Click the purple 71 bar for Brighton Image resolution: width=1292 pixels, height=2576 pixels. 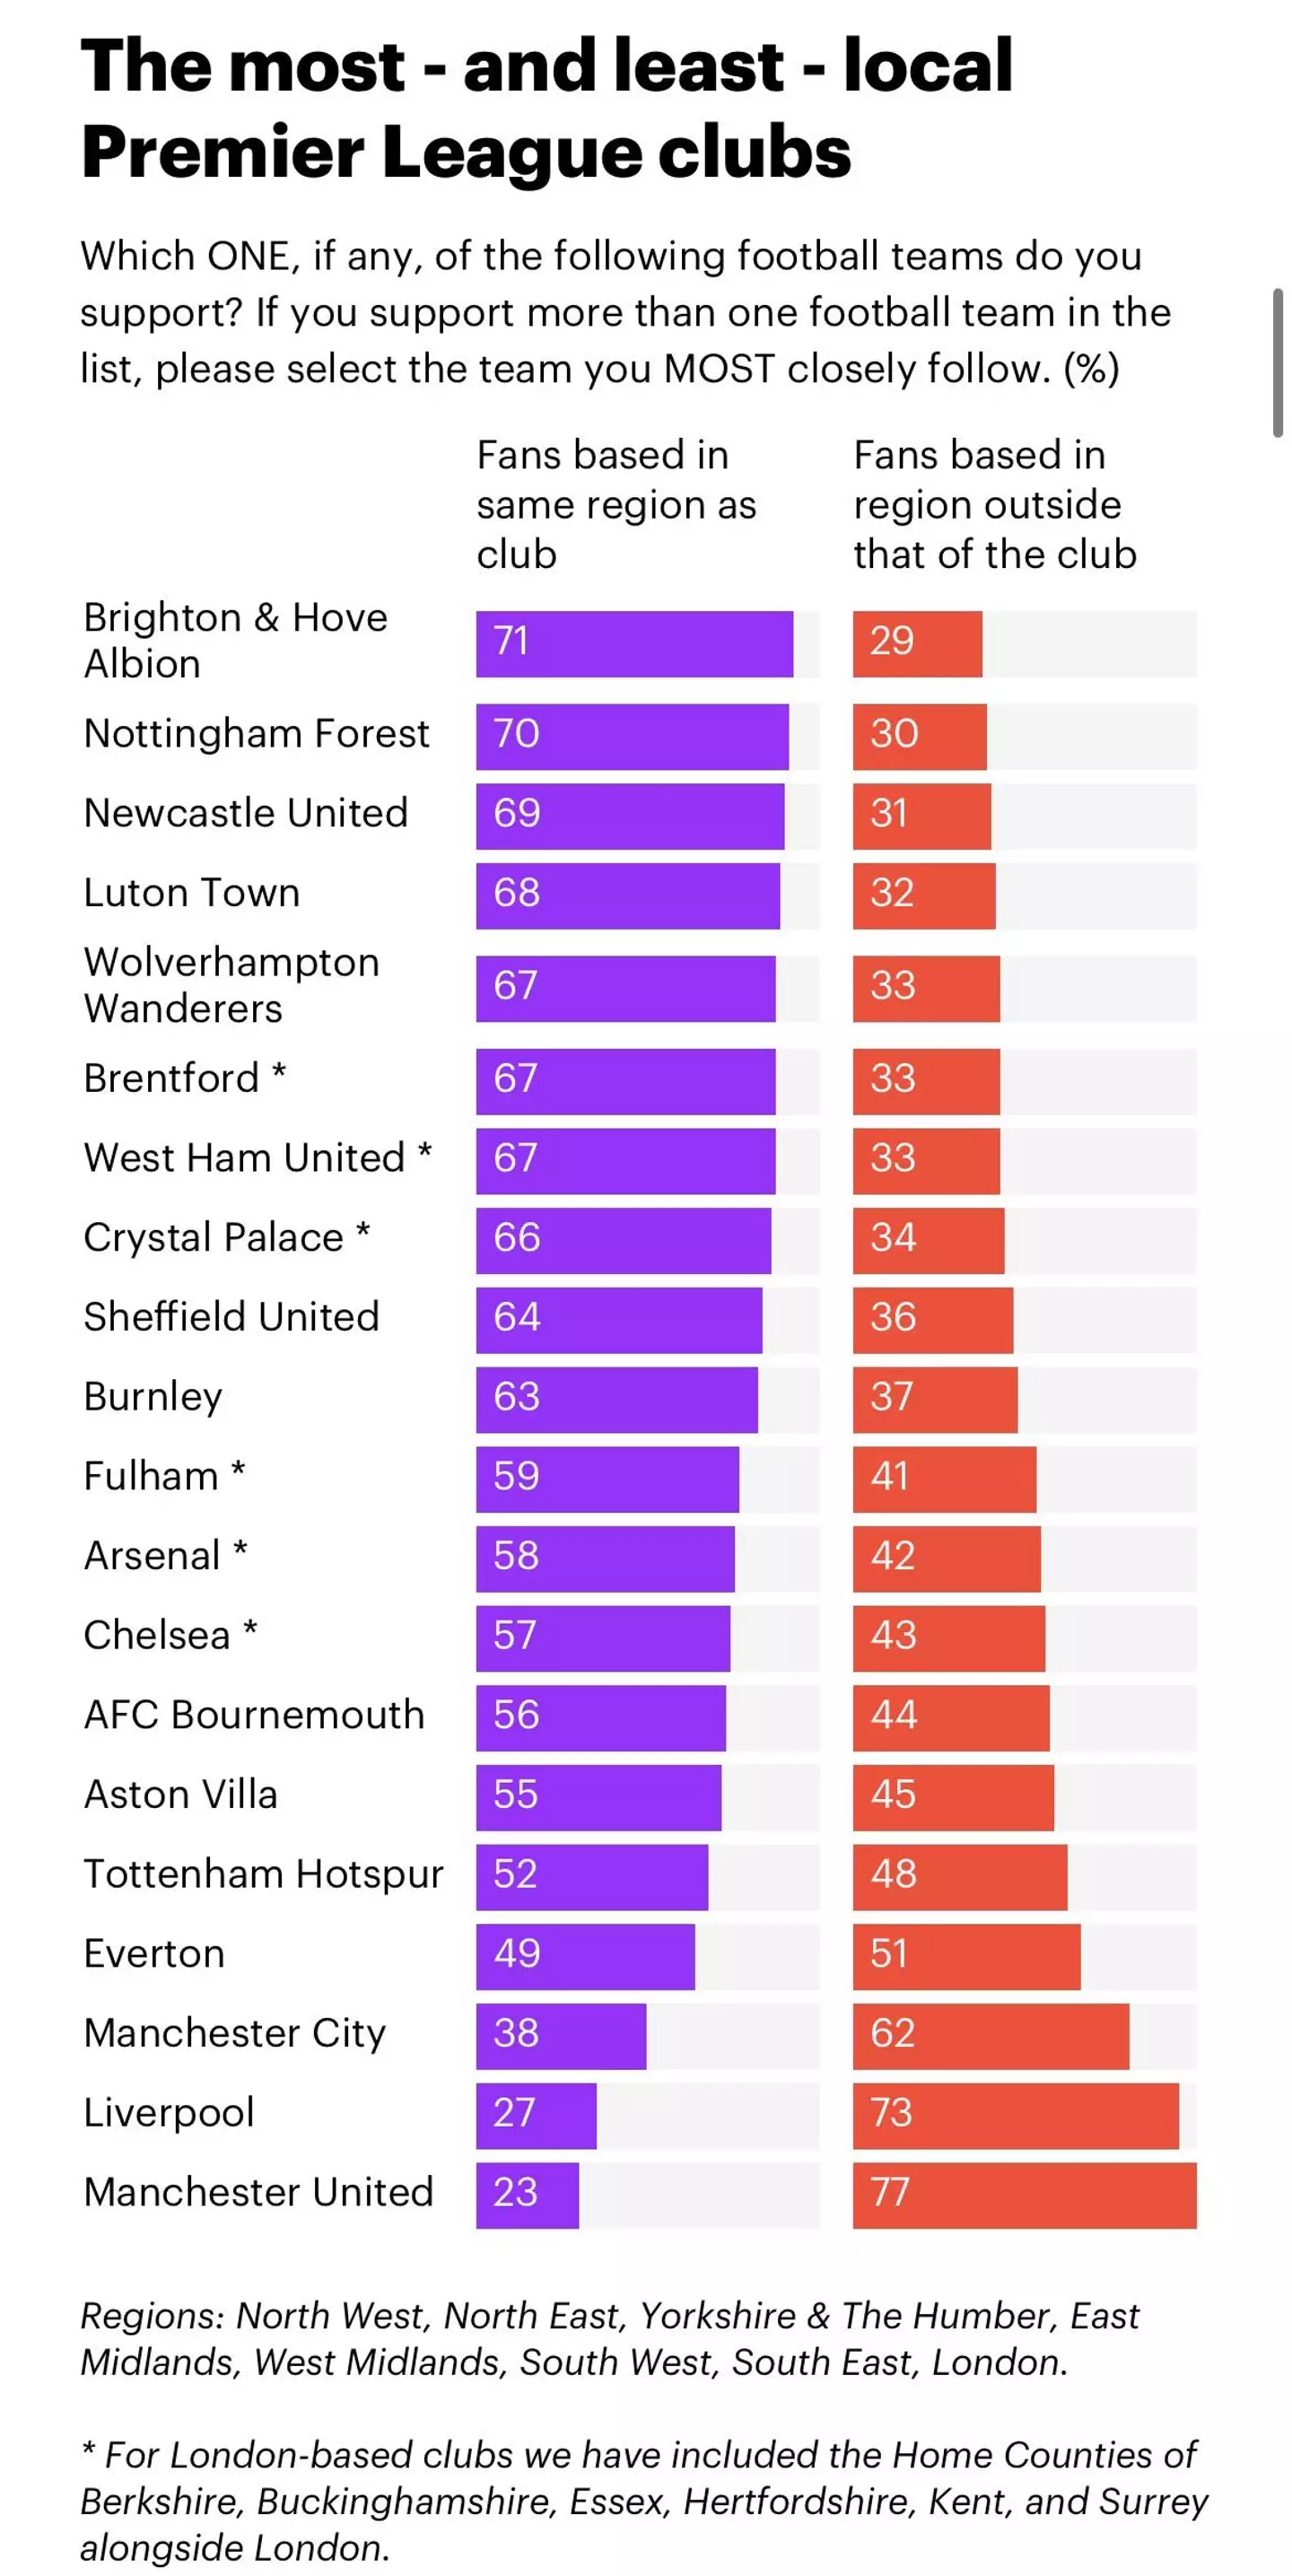click(634, 644)
